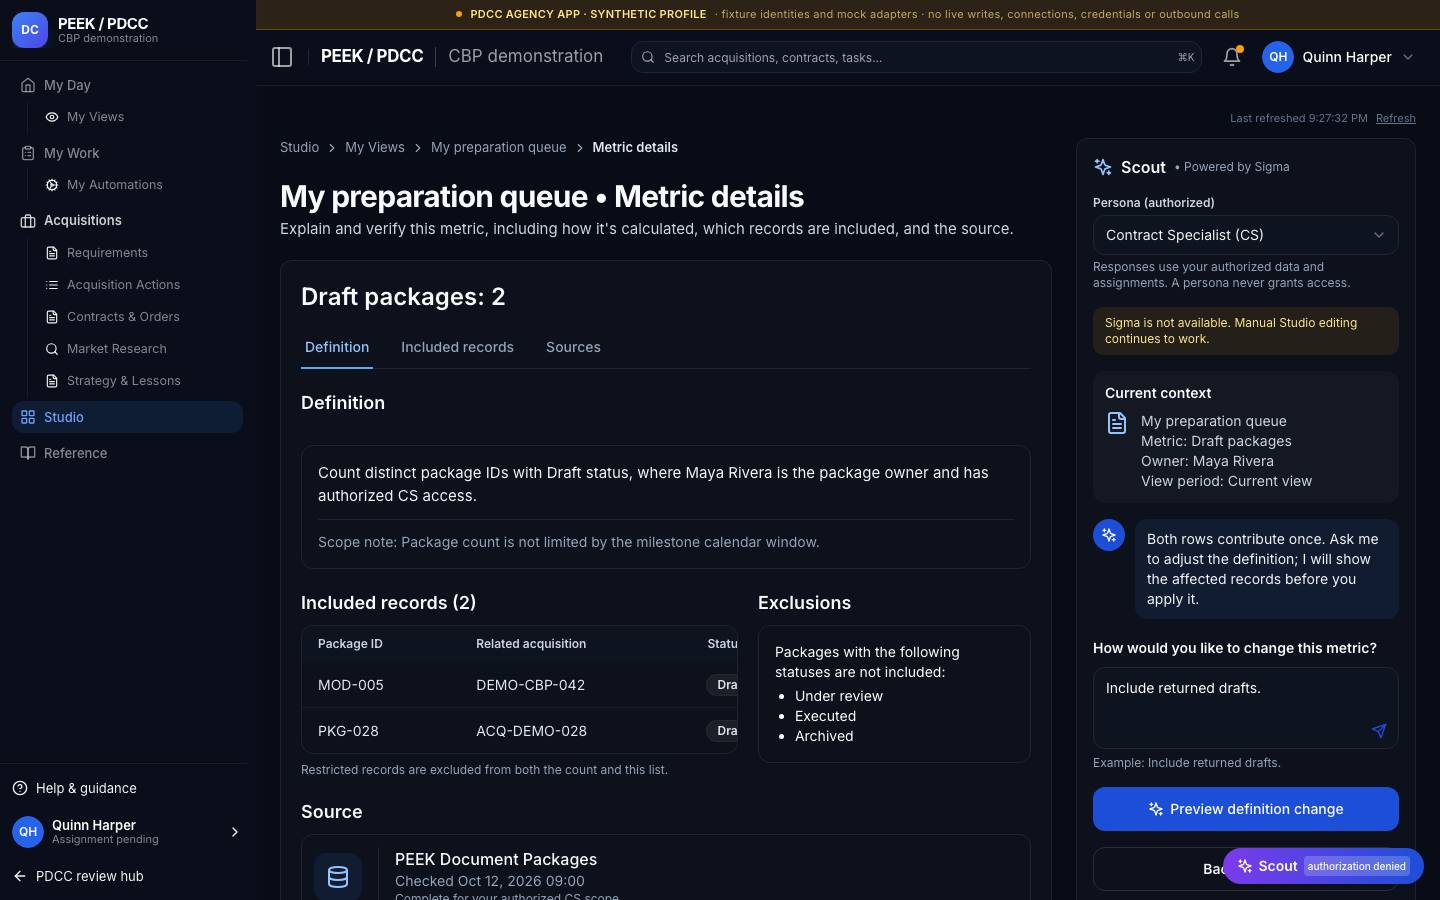Click the DC organization logo

tap(30, 30)
